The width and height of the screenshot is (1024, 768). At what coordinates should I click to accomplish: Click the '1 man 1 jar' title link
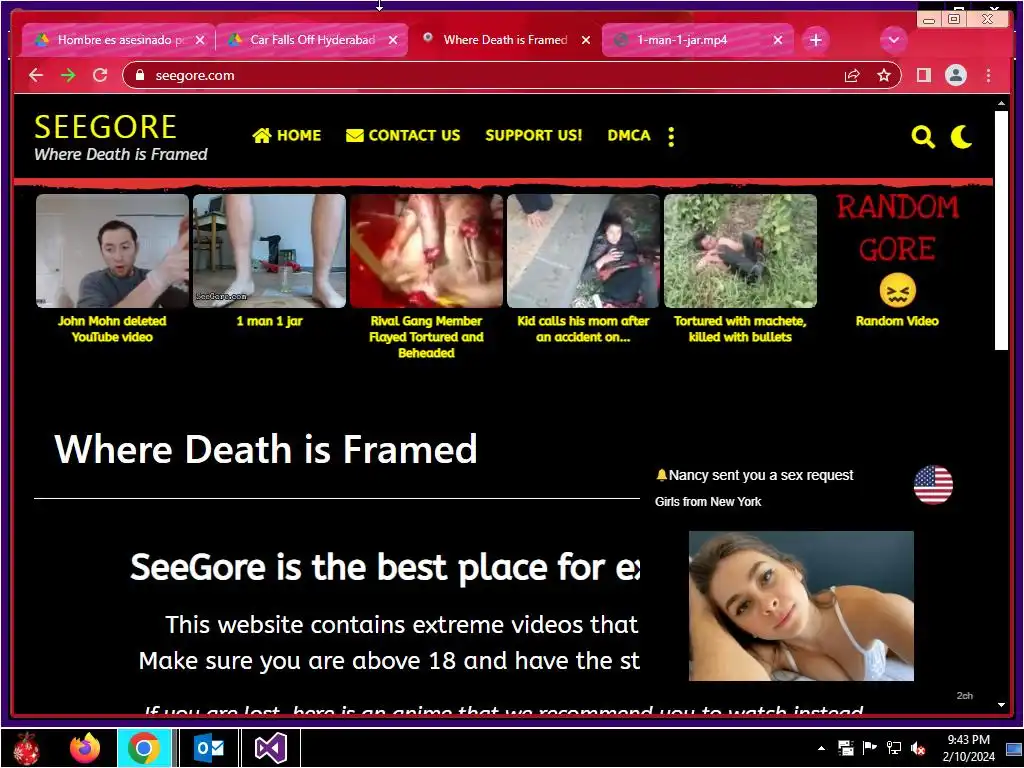coord(269,321)
